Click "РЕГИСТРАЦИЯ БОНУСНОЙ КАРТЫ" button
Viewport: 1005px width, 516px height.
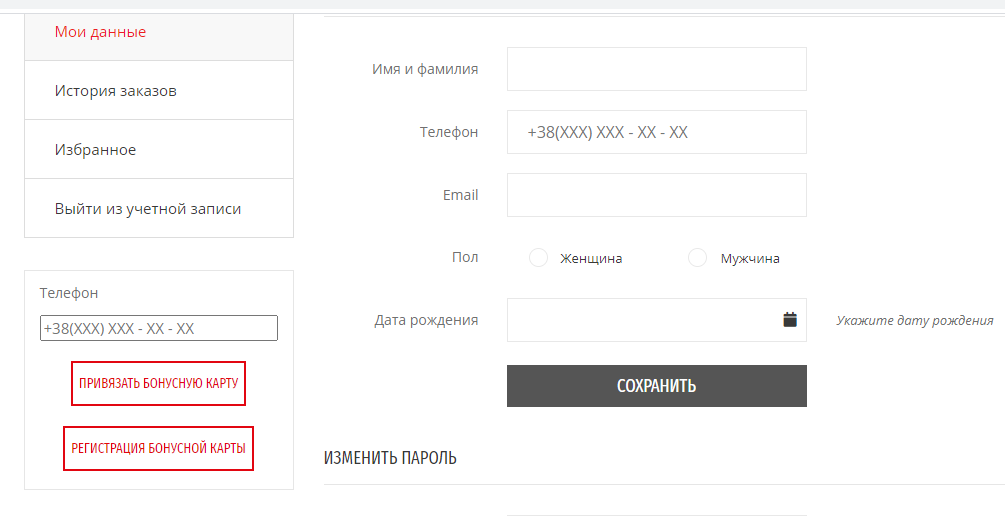click(158, 448)
